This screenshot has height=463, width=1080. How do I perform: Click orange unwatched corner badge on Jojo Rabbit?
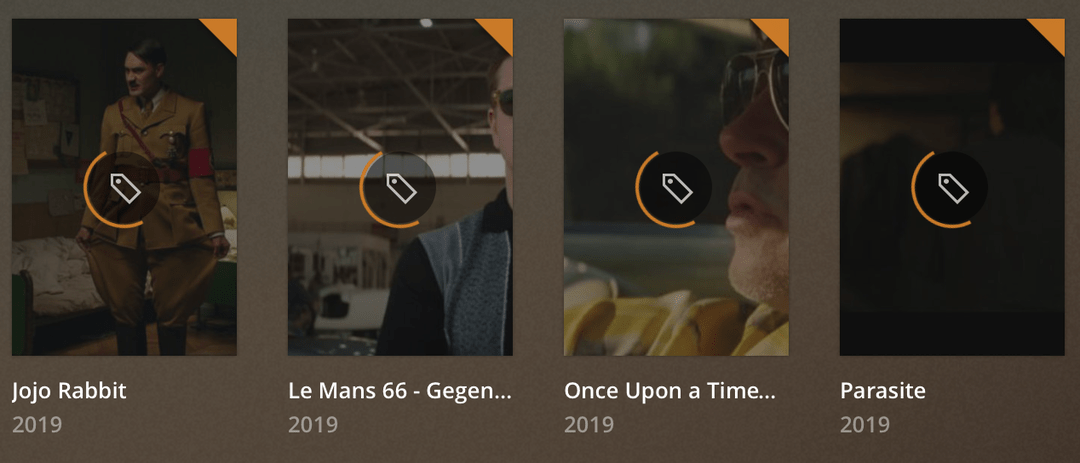[224, 31]
